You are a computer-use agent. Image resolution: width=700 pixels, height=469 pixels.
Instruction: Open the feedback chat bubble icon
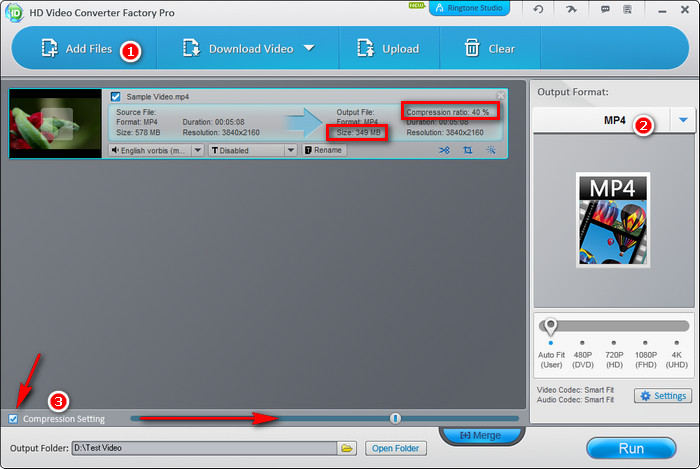tap(605, 9)
